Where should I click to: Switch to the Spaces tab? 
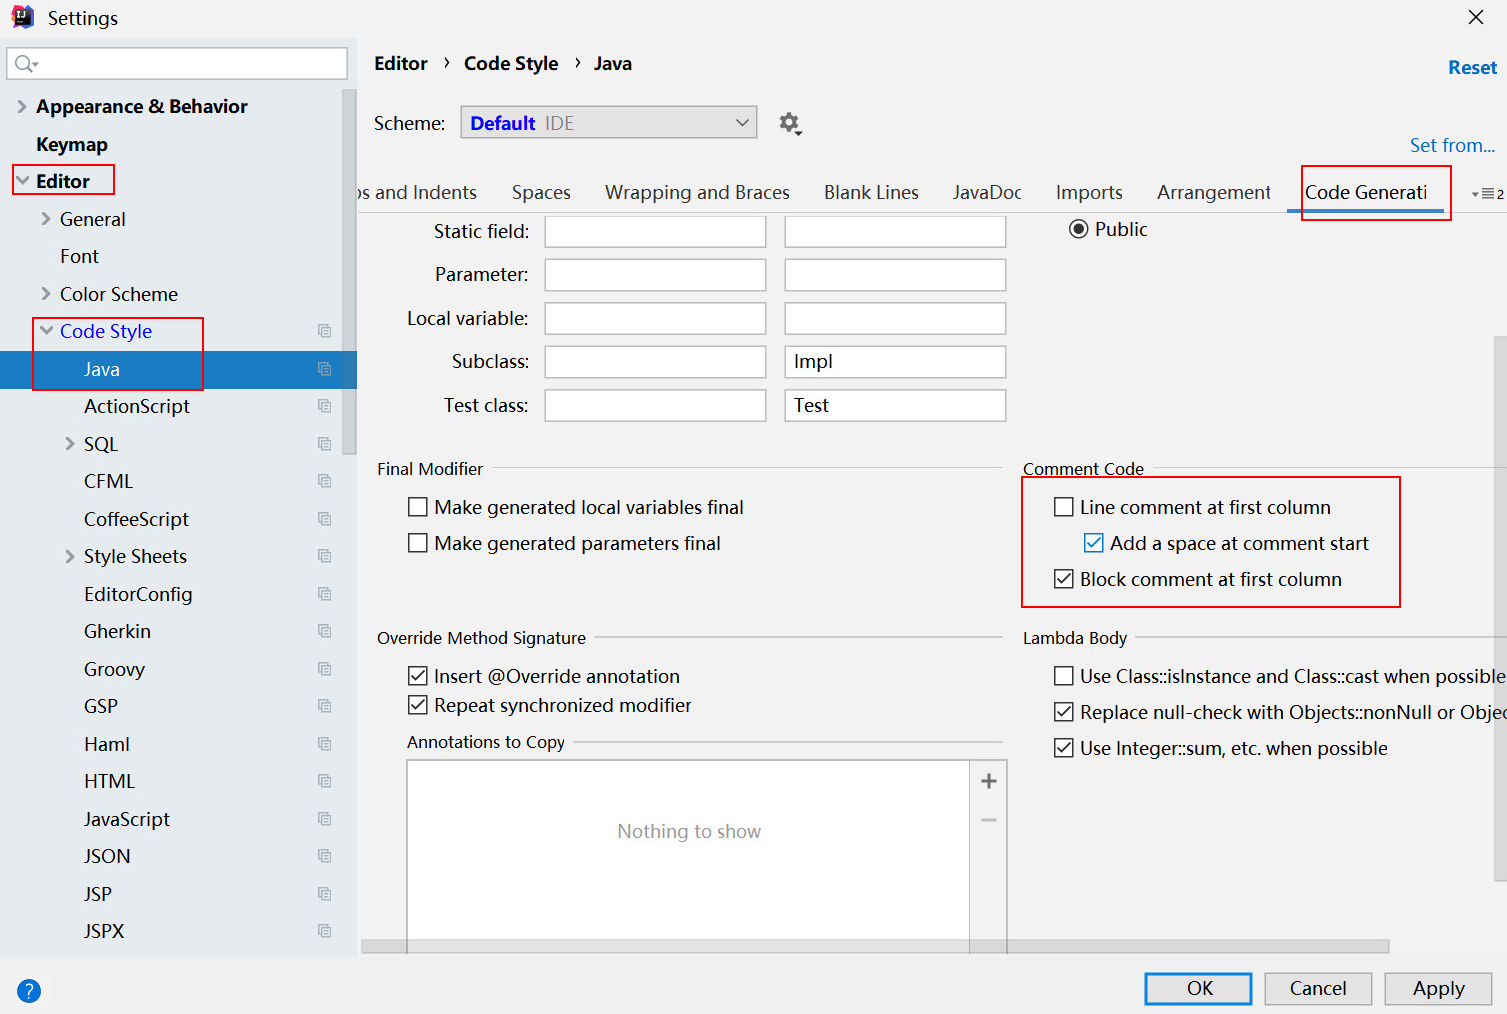pyautogui.click(x=541, y=192)
